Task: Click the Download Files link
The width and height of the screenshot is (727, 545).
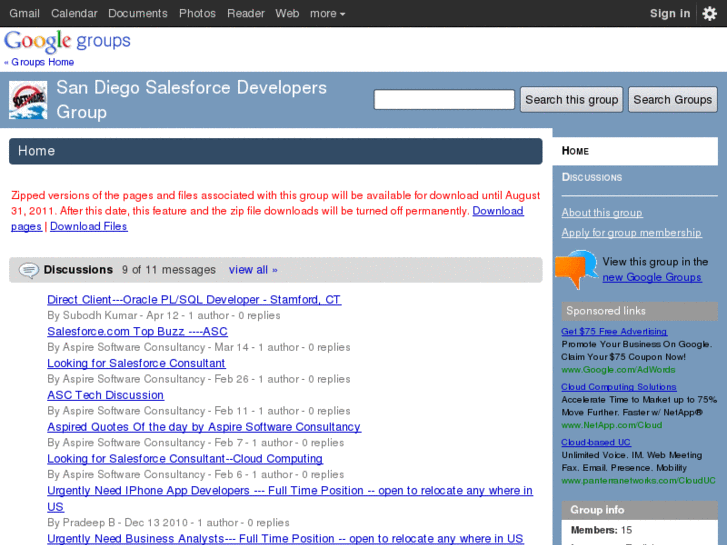Action: point(89,226)
